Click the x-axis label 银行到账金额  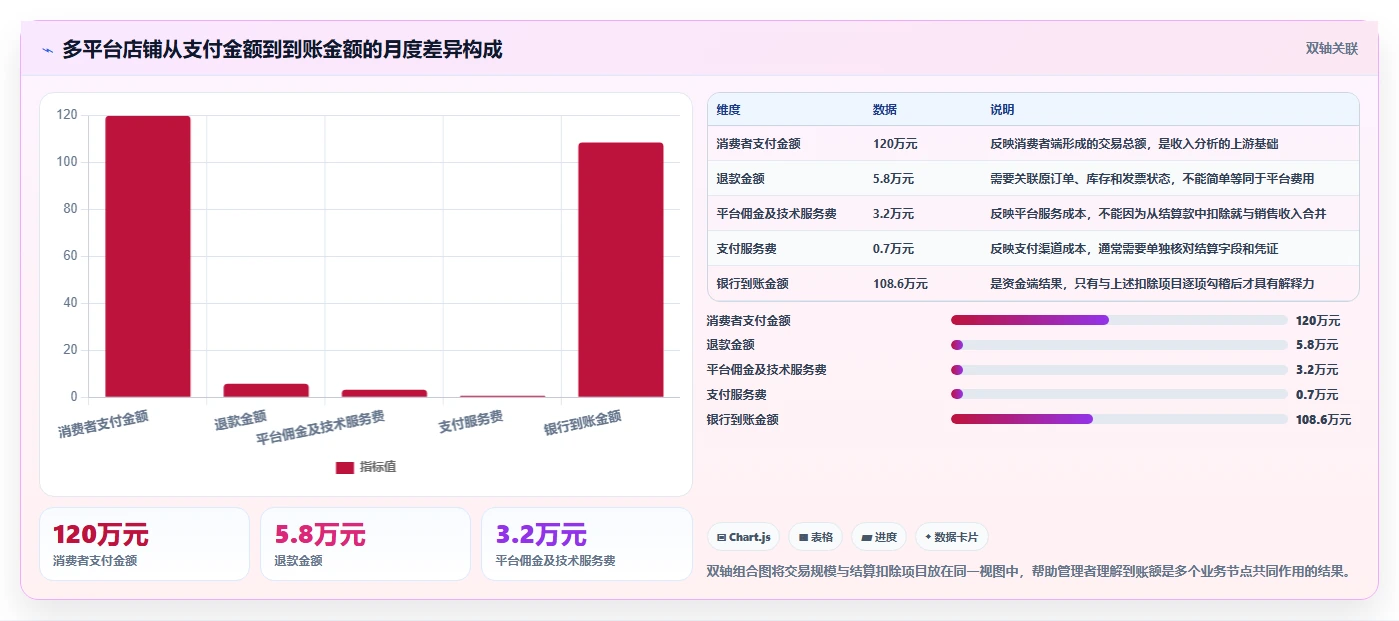click(582, 423)
